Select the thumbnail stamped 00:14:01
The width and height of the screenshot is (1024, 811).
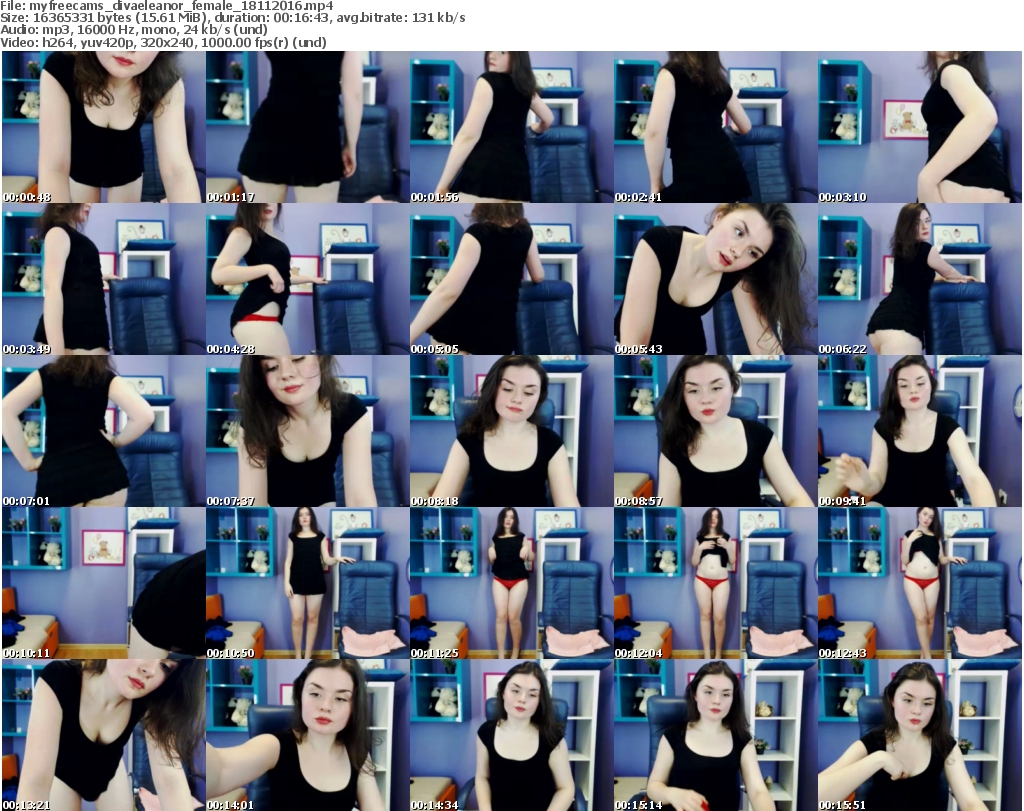click(308, 735)
